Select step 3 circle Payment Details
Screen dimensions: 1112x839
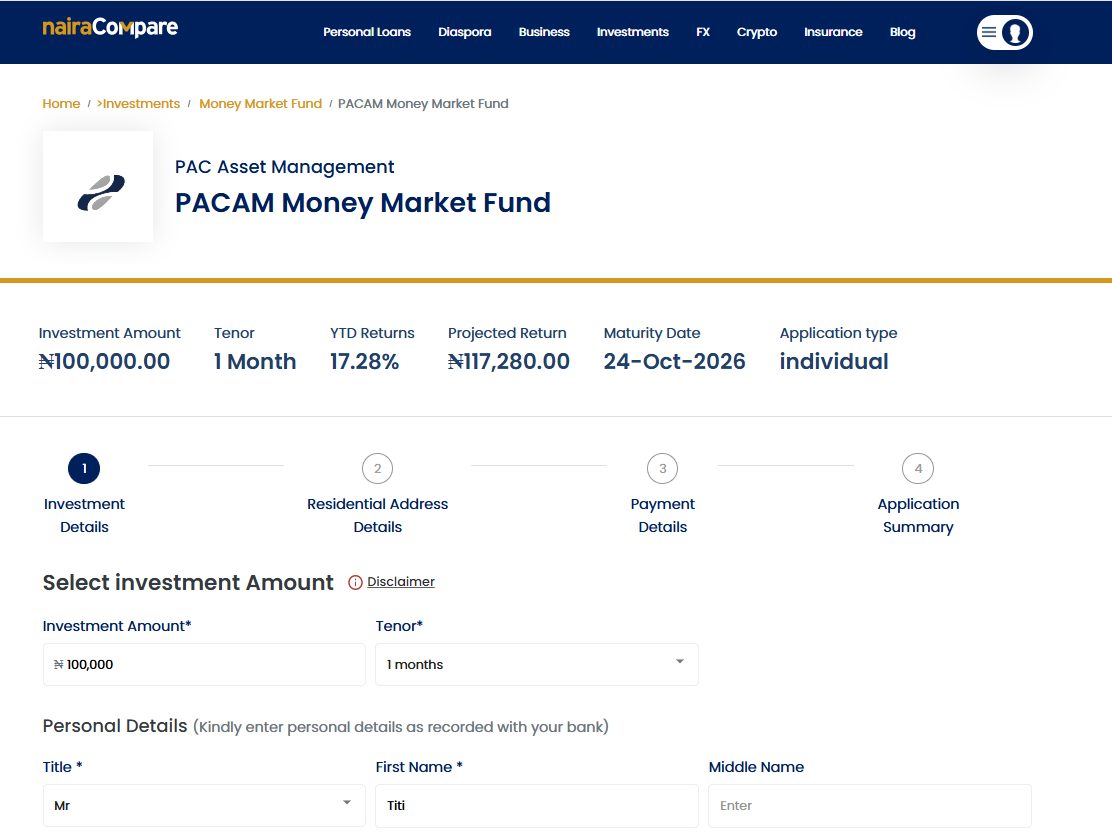pos(662,468)
